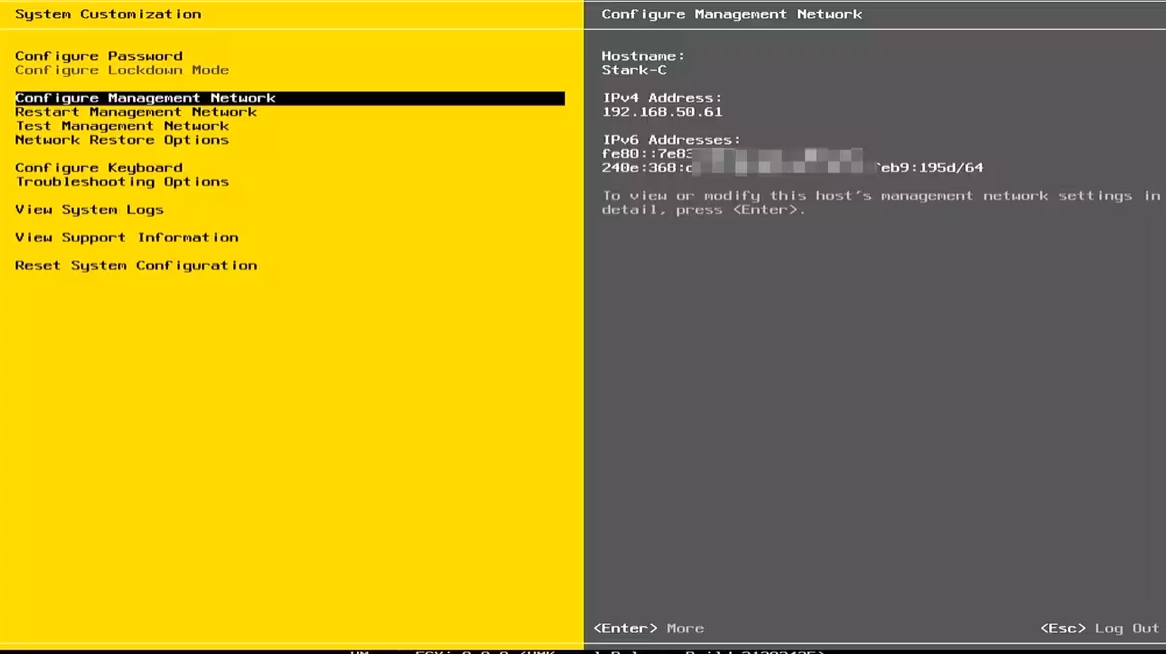This screenshot has width=1166, height=654.
Task: Click the IPv4 address 192.168.50.61
Action: [x=661, y=112]
